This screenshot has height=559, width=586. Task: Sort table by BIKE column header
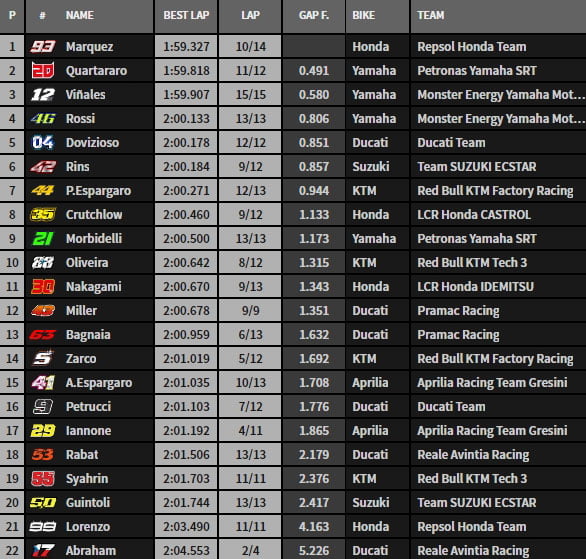[x=377, y=15]
